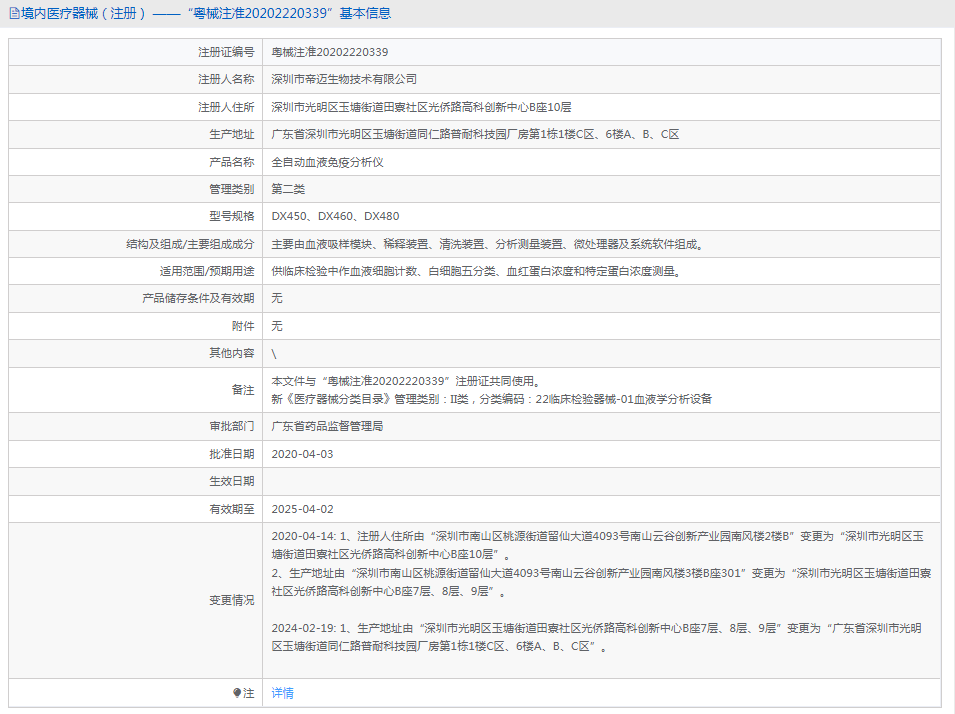
Task: Click the production address value starting 广东省深圳市
Action: pyautogui.click(x=475, y=135)
